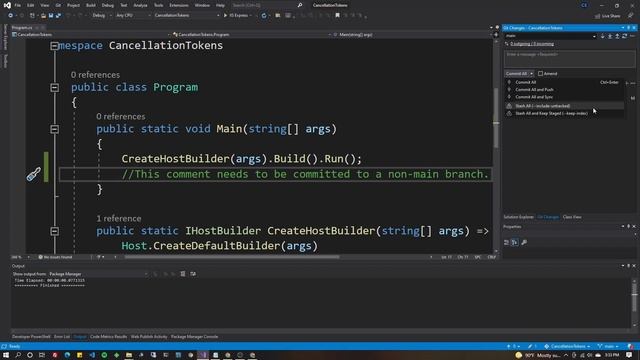Click the outgoing / incoming commits link
The image size is (640, 360).
(x=532, y=44)
